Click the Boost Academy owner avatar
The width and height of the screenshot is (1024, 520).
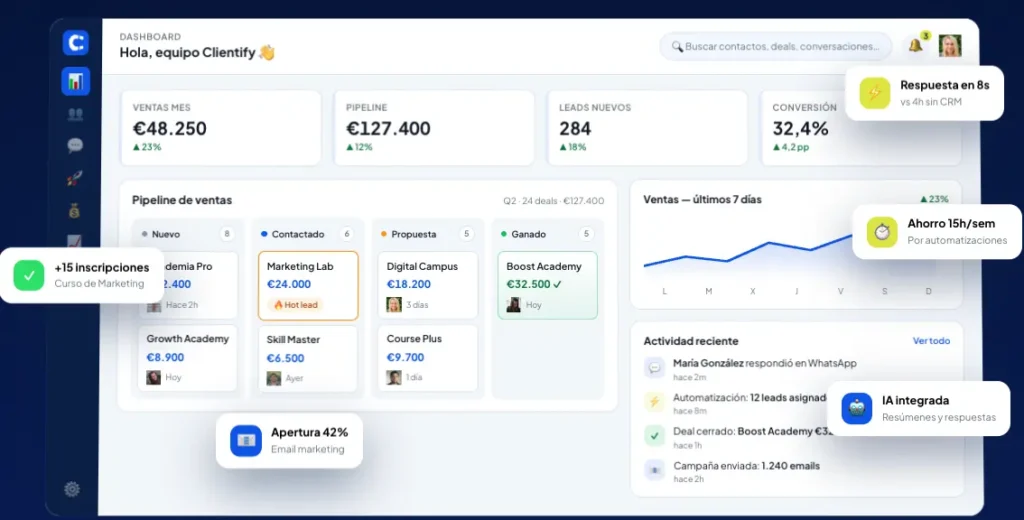(513, 304)
